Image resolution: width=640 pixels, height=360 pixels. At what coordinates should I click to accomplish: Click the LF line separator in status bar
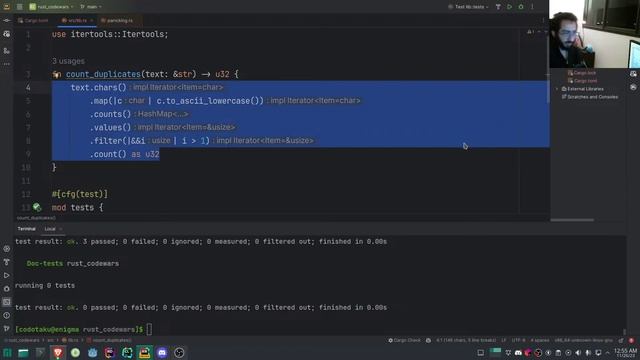pos(504,340)
